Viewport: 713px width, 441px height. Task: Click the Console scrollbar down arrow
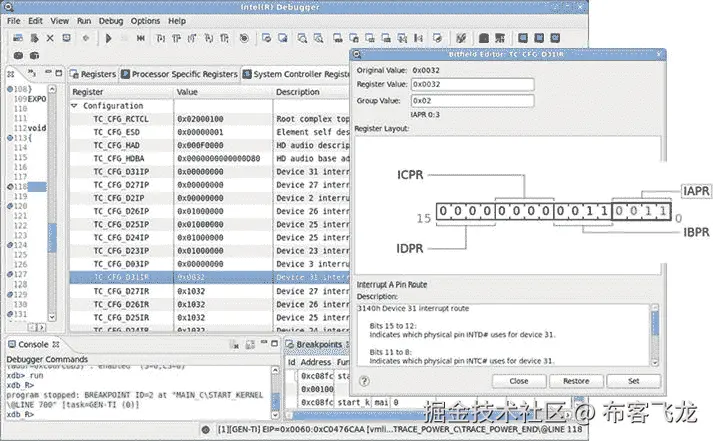pos(275,415)
